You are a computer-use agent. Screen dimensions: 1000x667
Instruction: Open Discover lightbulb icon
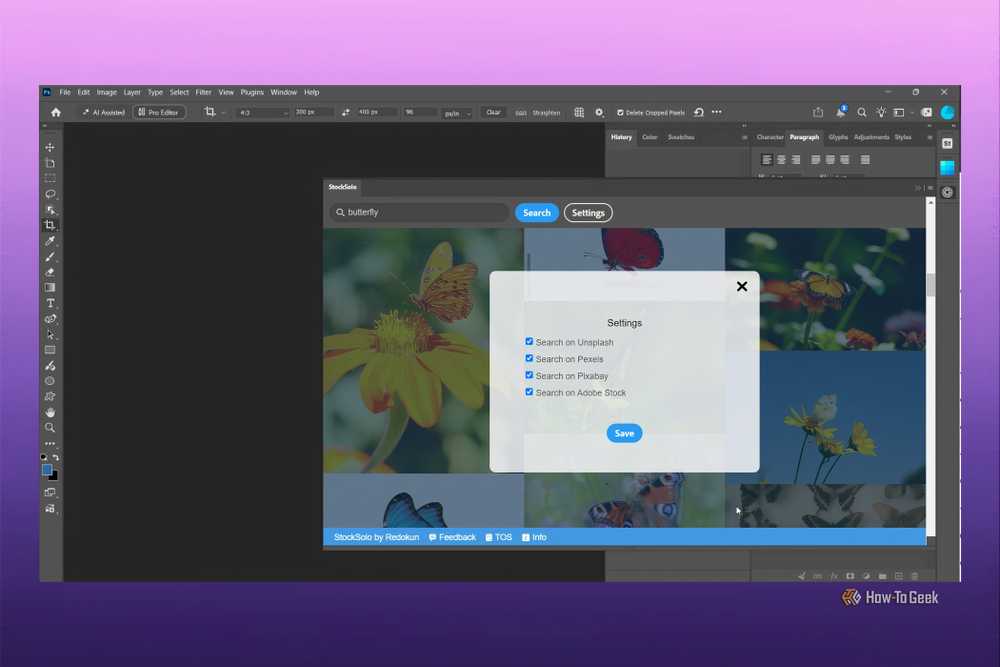(x=881, y=112)
